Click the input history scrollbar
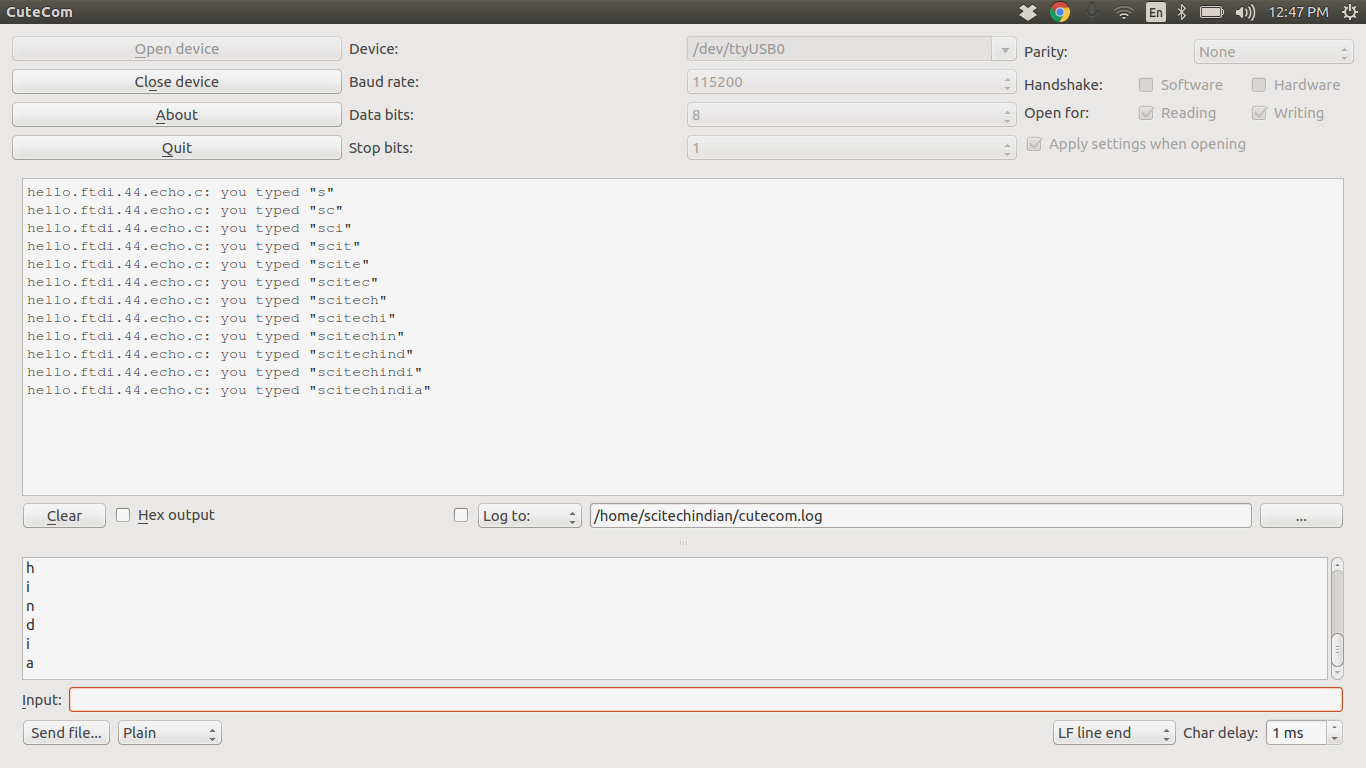 [1337, 610]
